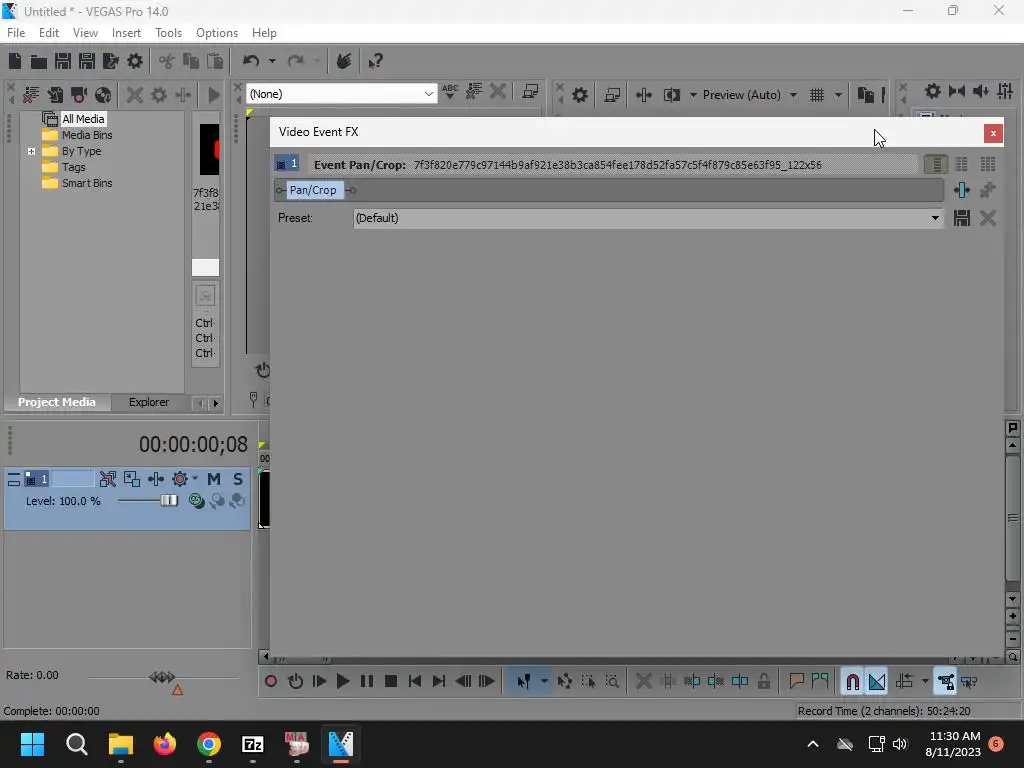Toggle Split Screen View in preview

tap(671, 95)
